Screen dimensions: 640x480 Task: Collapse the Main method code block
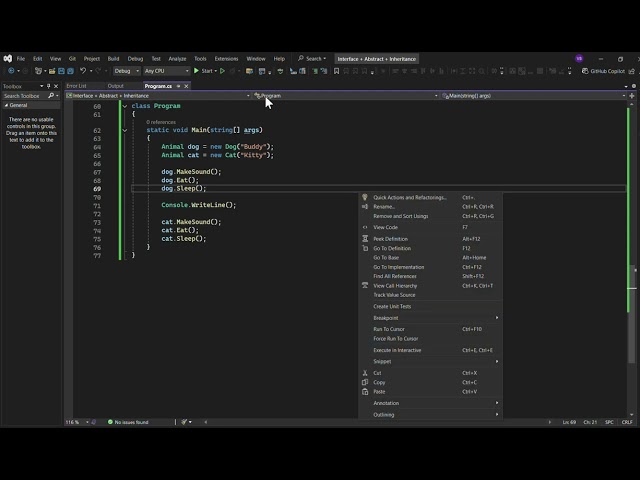pyautogui.click(x=124, y=130)
